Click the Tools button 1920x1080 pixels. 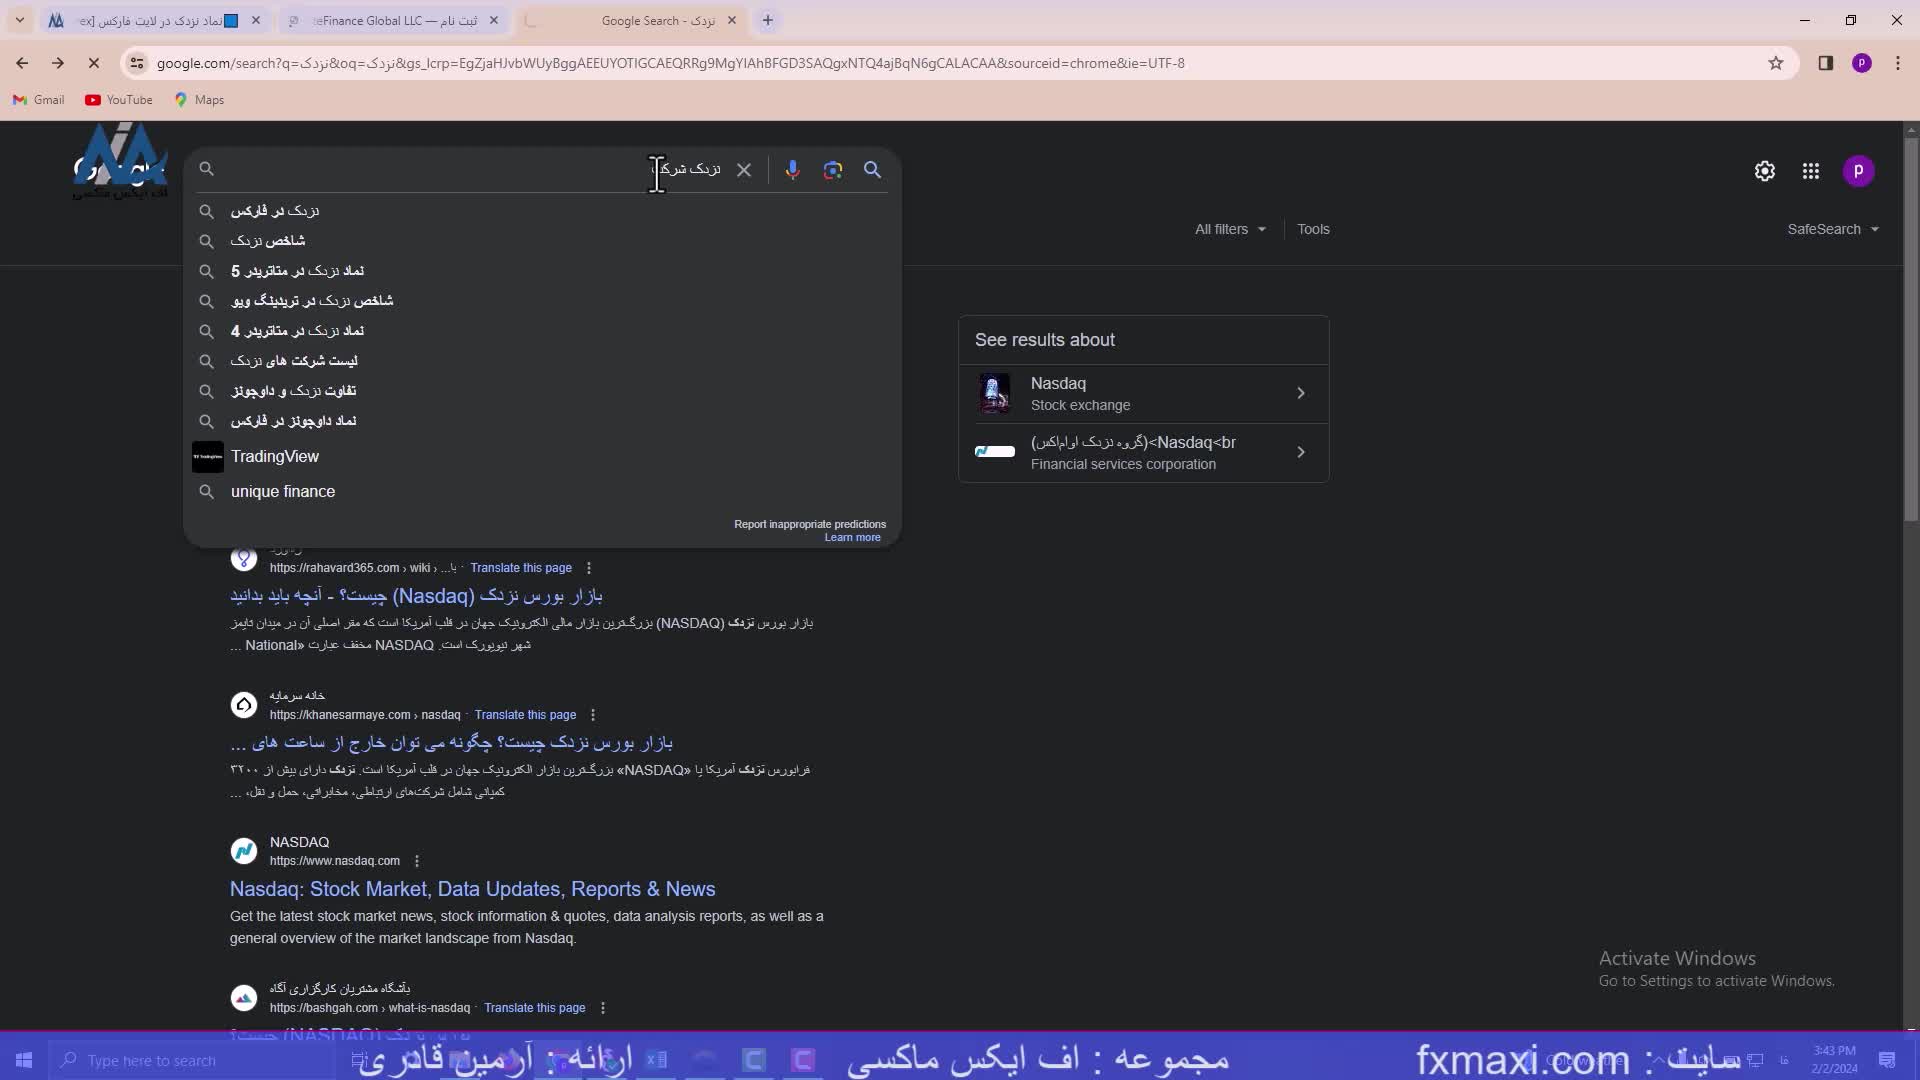pos(1313,229)
